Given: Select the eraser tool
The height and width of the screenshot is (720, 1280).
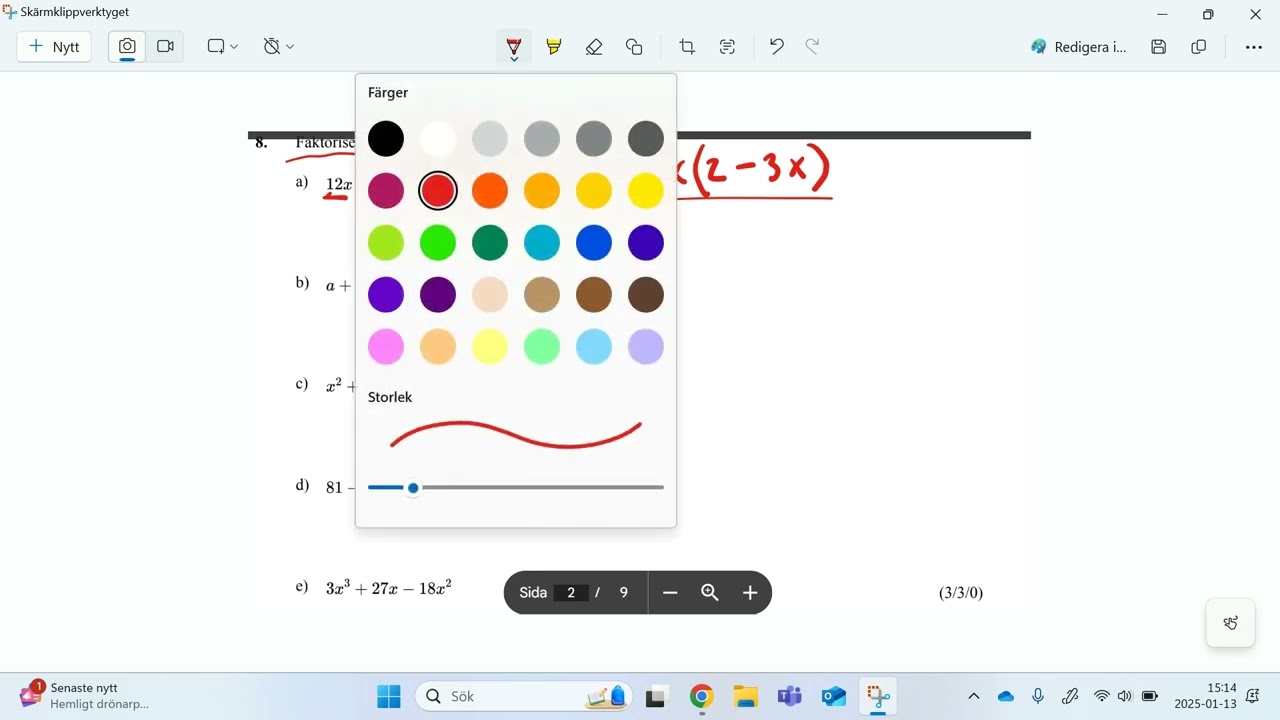Looking at the screenshot, I should [594, 47].
